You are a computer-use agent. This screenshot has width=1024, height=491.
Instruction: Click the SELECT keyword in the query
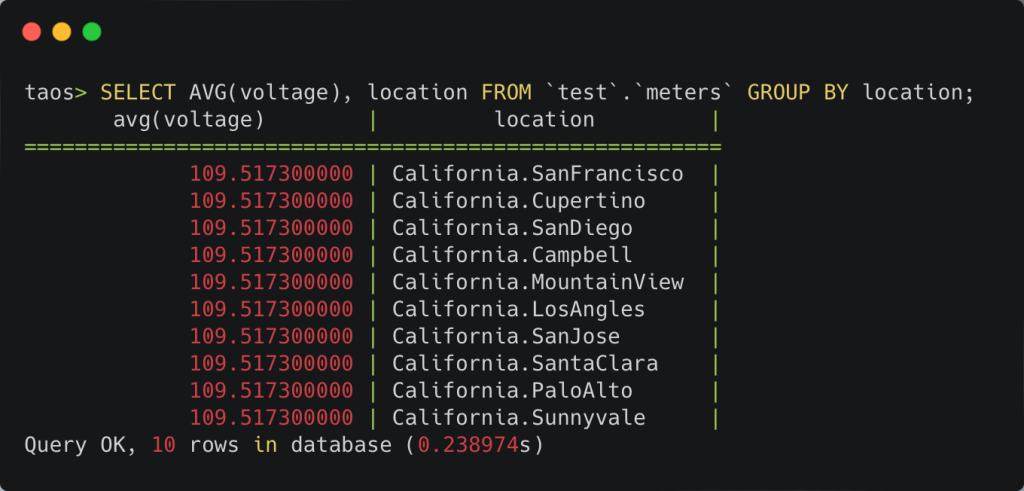pyautogui.click(x=138, y=93)
